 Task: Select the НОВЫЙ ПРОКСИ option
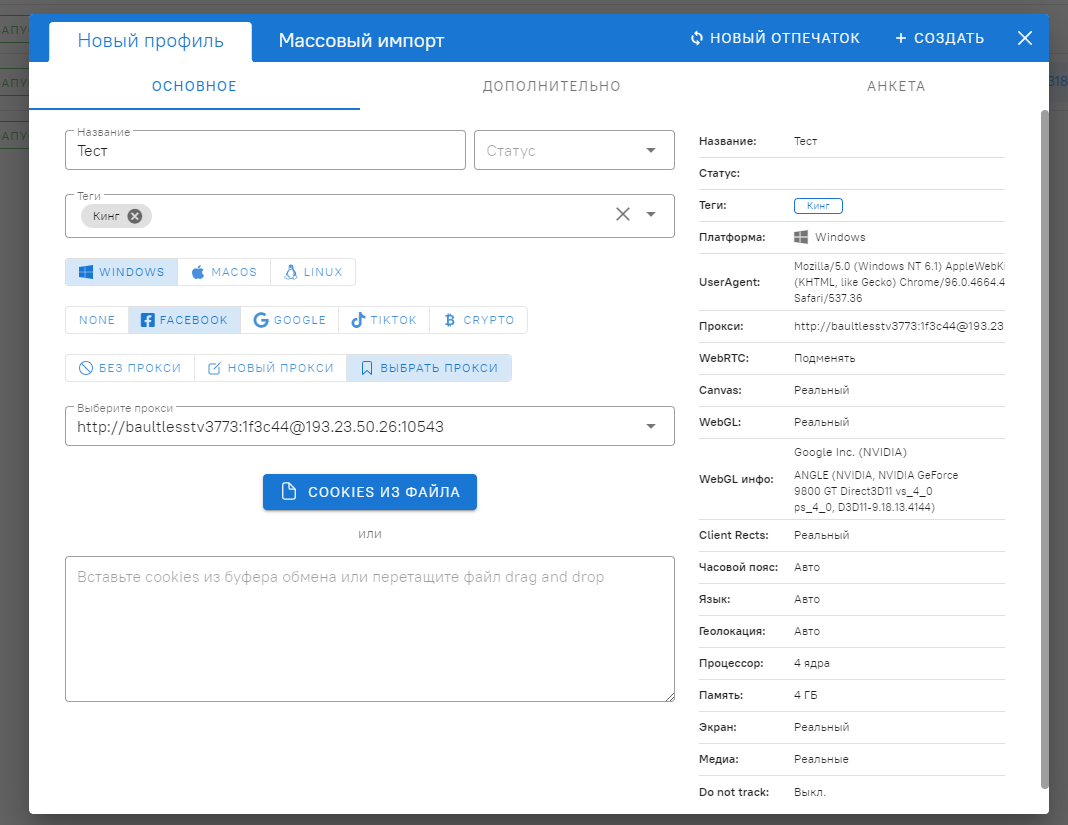point(270,368)
